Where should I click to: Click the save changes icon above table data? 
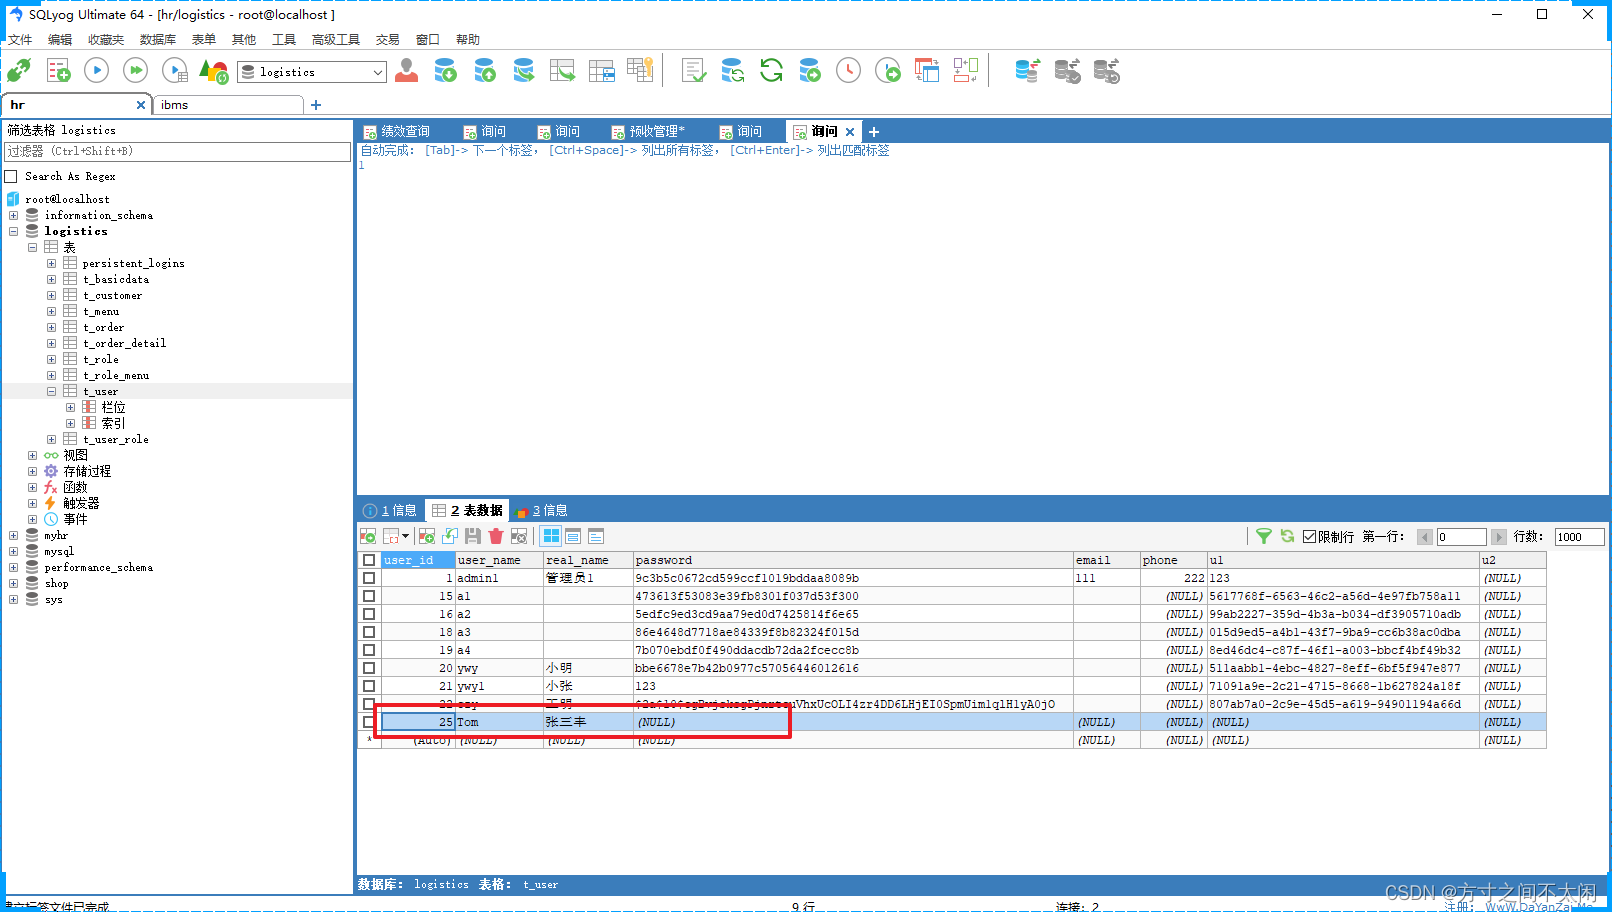[x=473, y=536]
